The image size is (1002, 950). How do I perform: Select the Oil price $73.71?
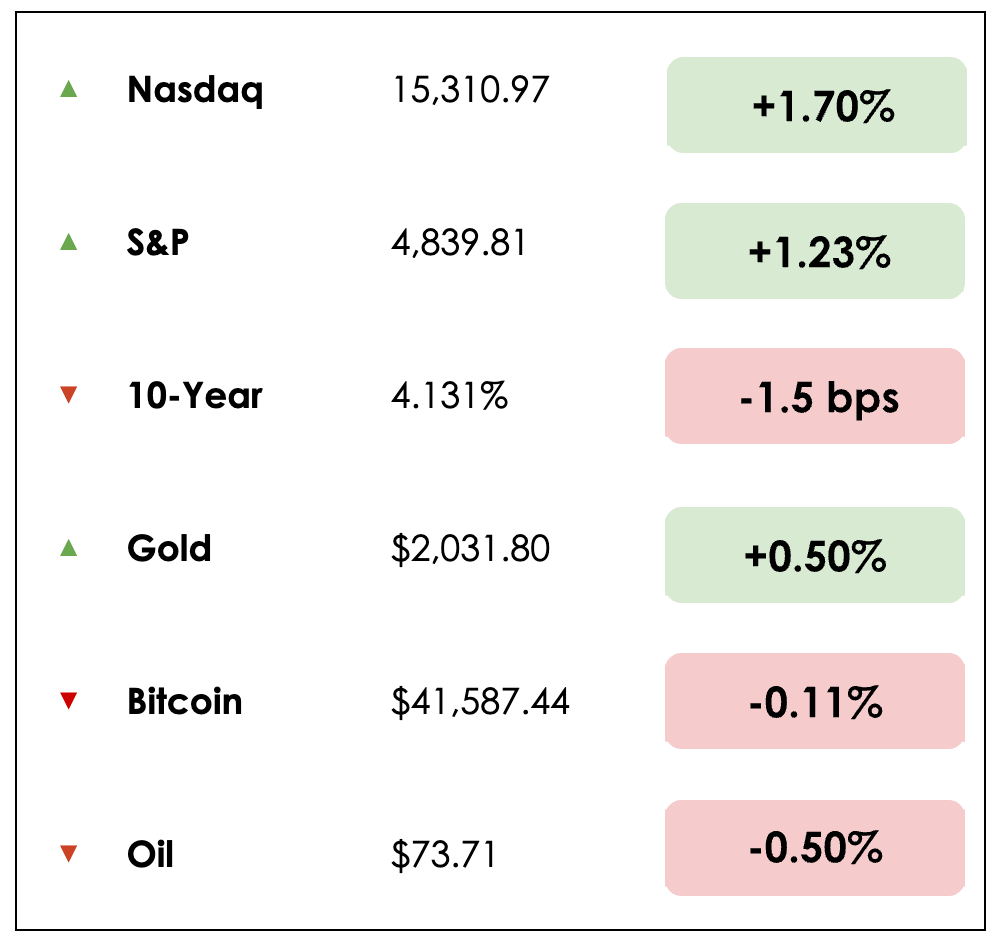click(443, 855)
